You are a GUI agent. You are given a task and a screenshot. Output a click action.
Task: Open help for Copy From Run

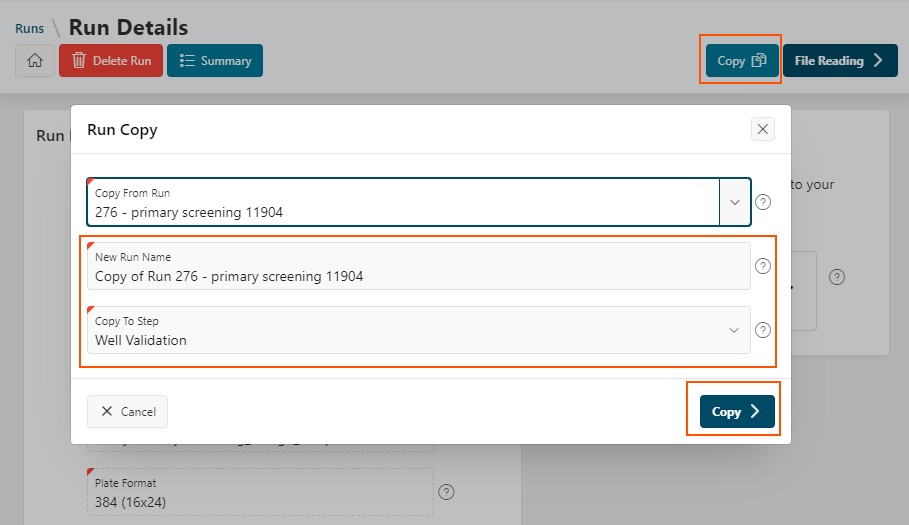click(763, 202)
